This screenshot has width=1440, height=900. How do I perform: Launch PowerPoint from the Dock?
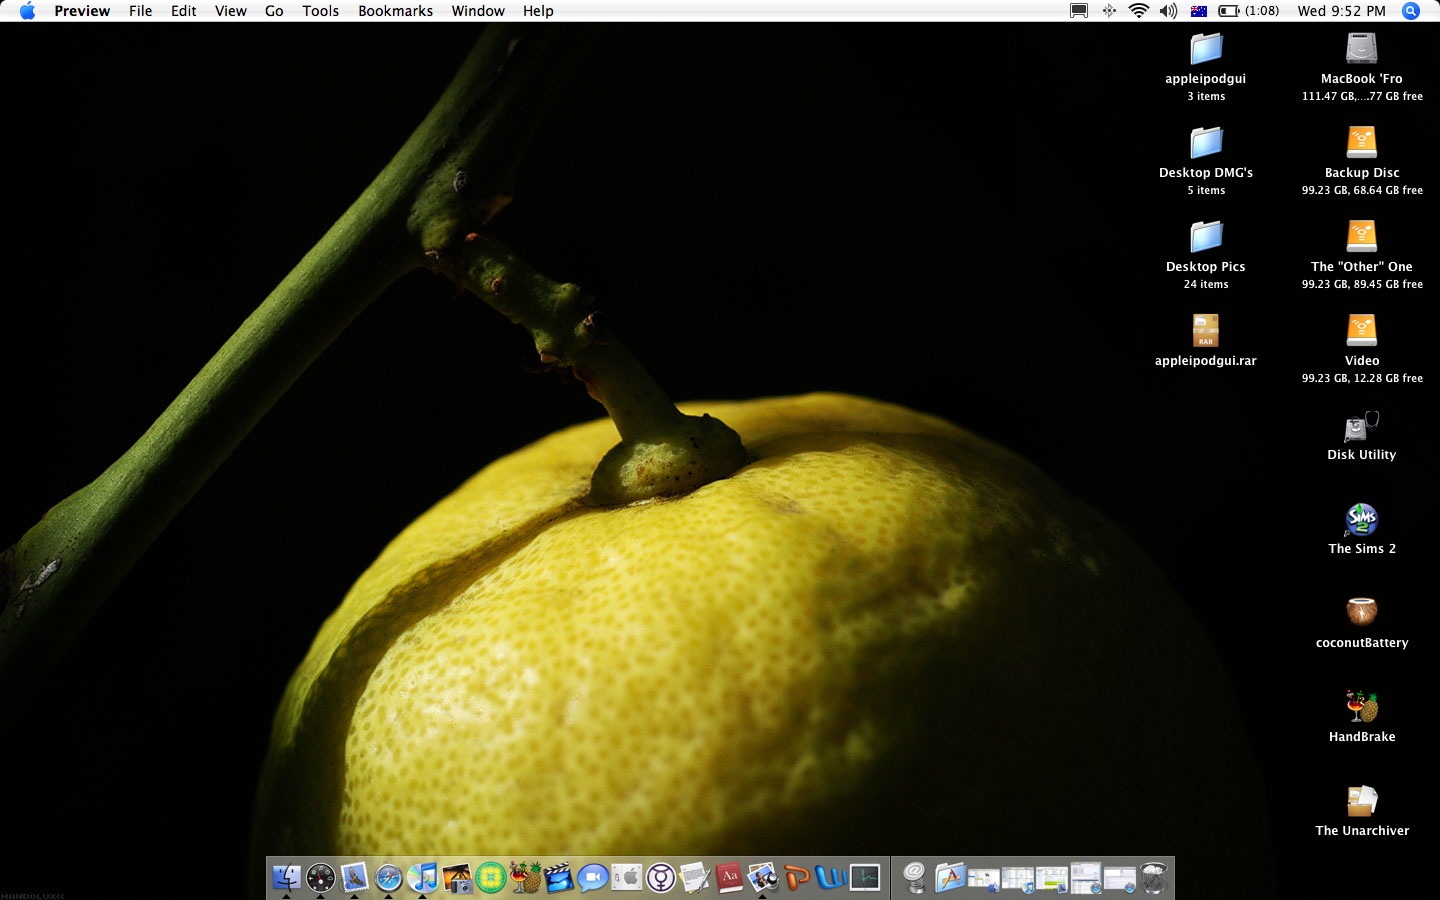coord(797,878)
